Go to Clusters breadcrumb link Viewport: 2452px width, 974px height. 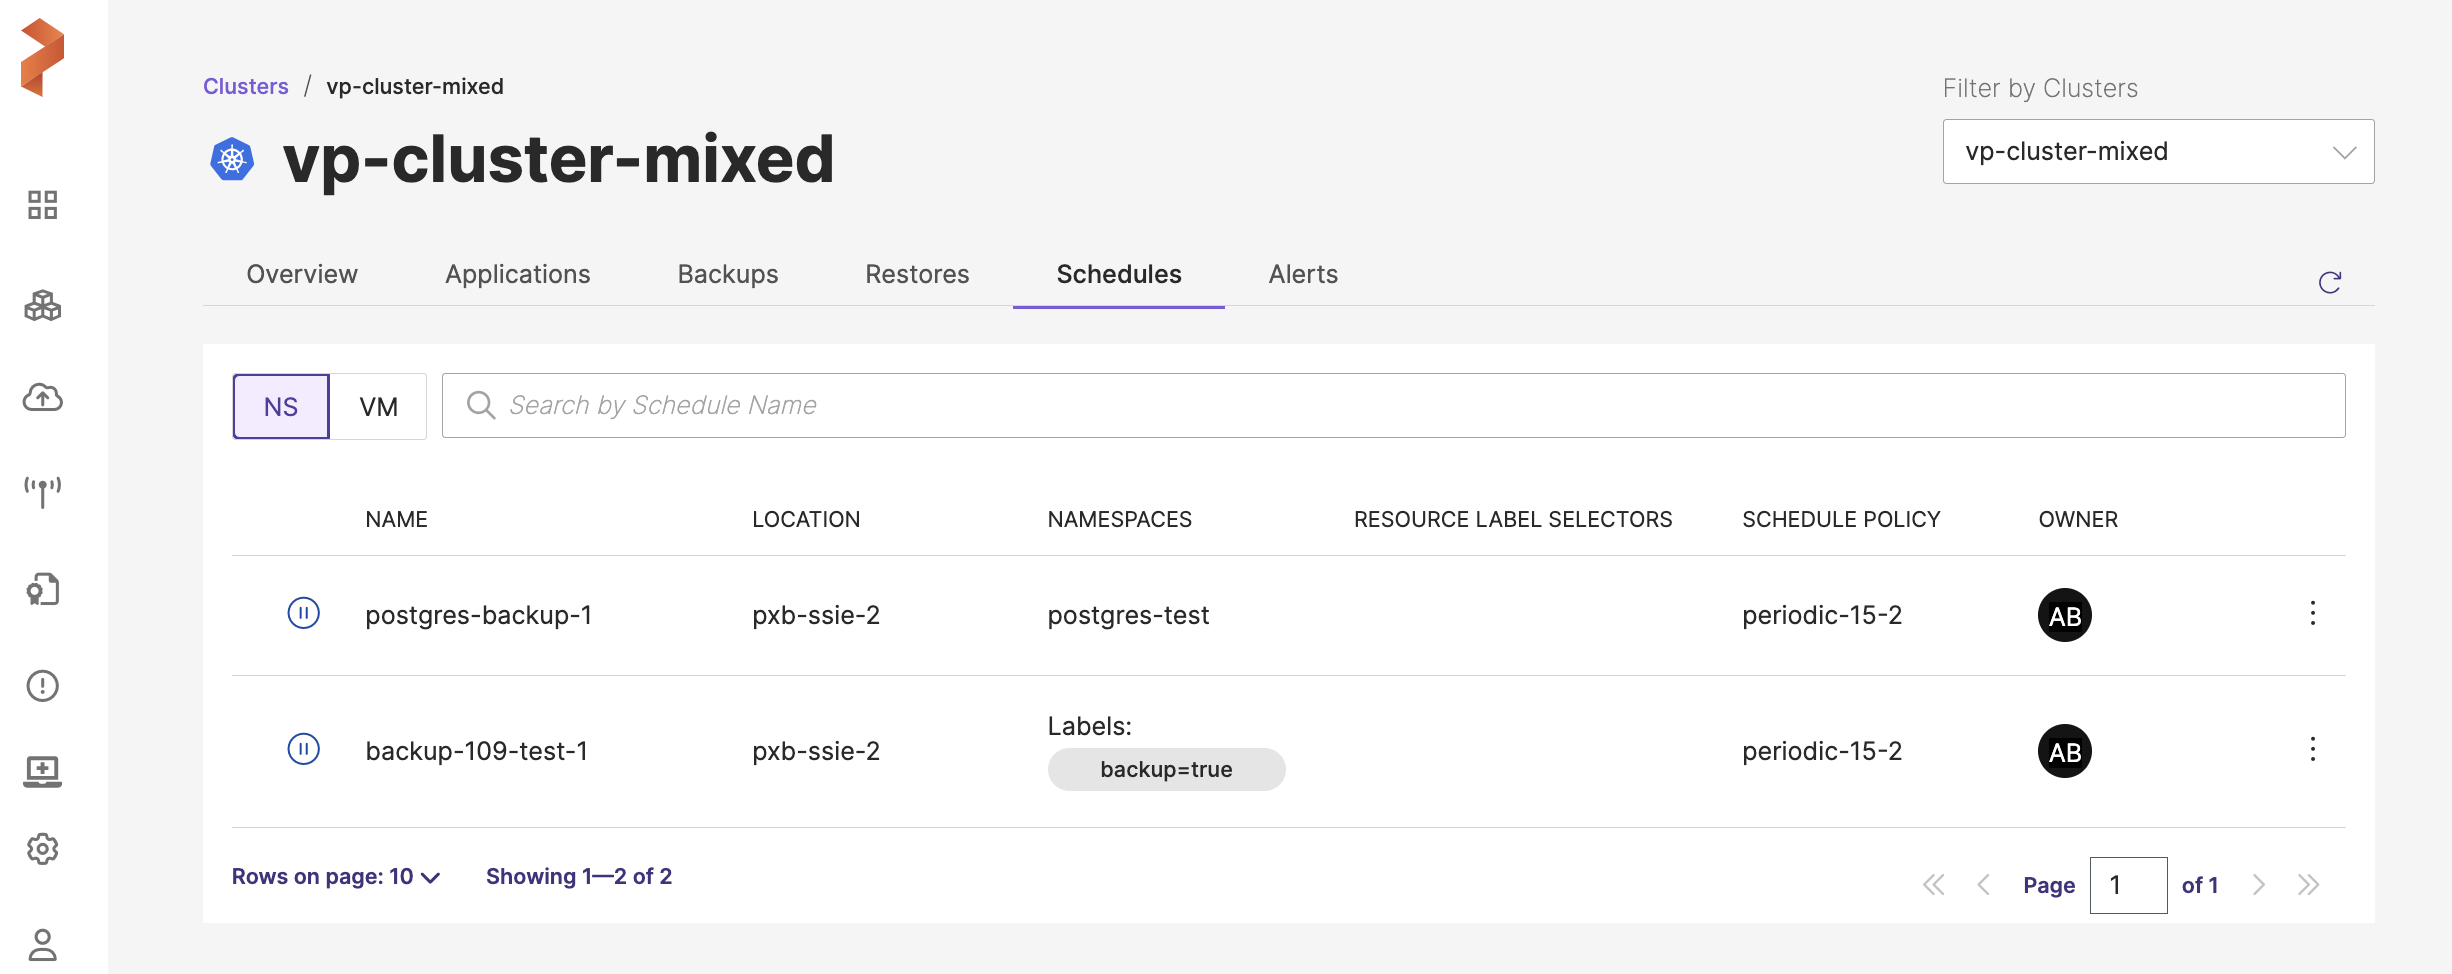[245, 87]
